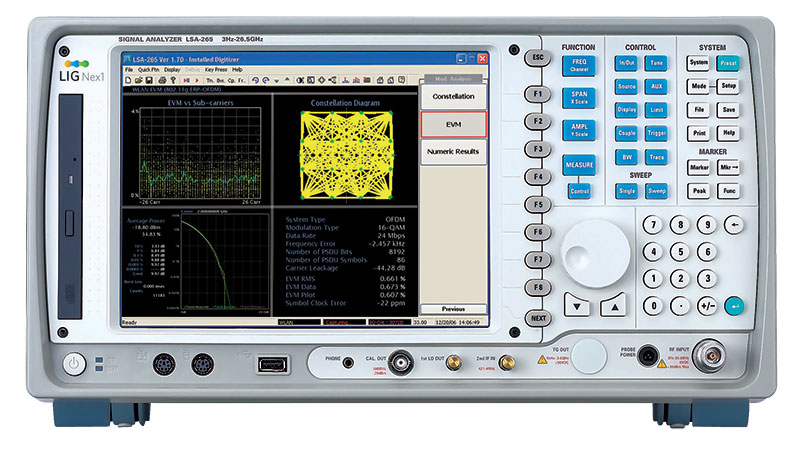800x449 pixels.
Task: Select the Numeric Results softkey
Action: pos(453,152)
